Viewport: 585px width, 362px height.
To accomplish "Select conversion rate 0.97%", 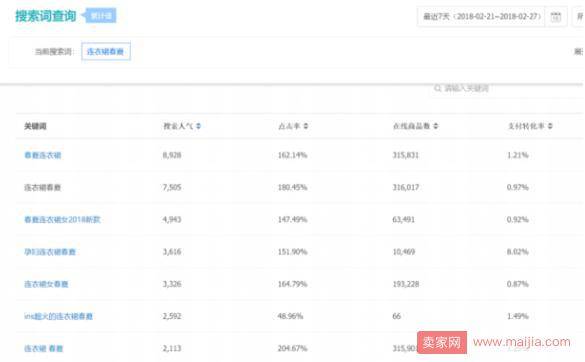I will coord(518,187).
